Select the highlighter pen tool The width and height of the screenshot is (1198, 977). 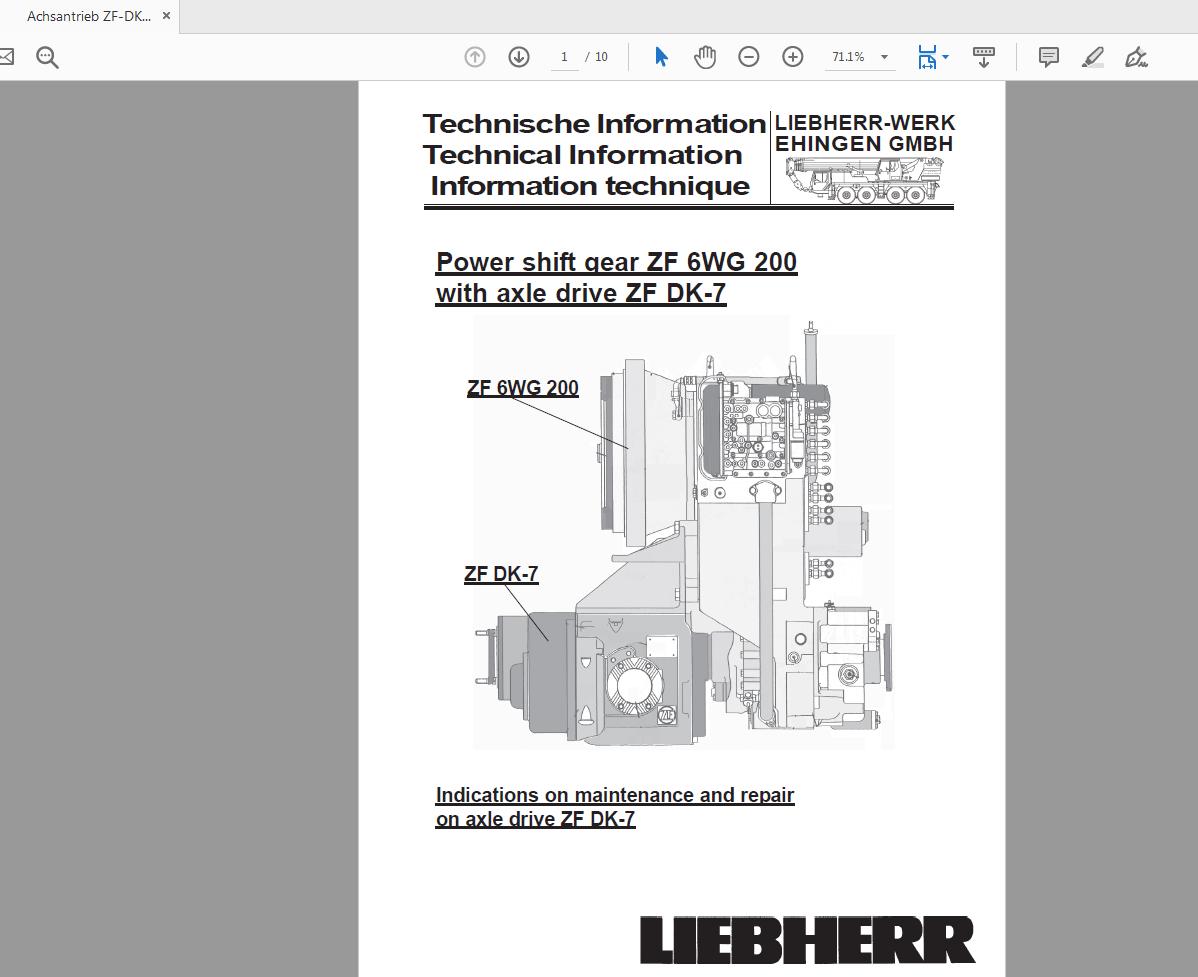[x=1093, y=57]
